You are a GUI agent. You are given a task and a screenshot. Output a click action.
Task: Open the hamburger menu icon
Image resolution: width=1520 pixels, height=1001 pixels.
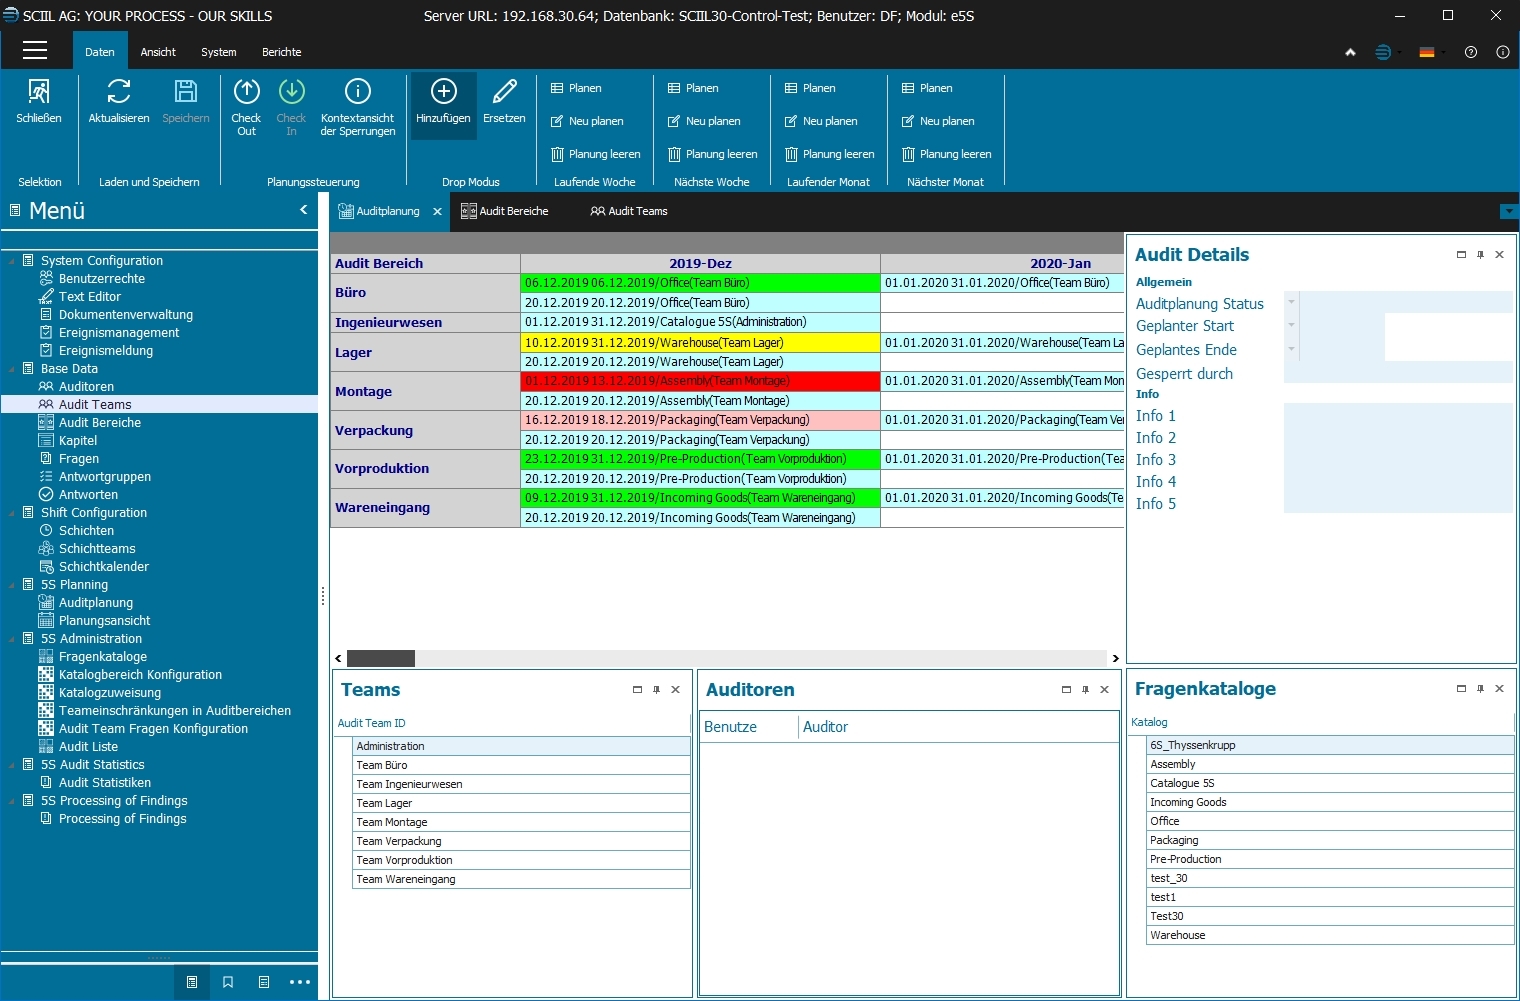(35, 51)
